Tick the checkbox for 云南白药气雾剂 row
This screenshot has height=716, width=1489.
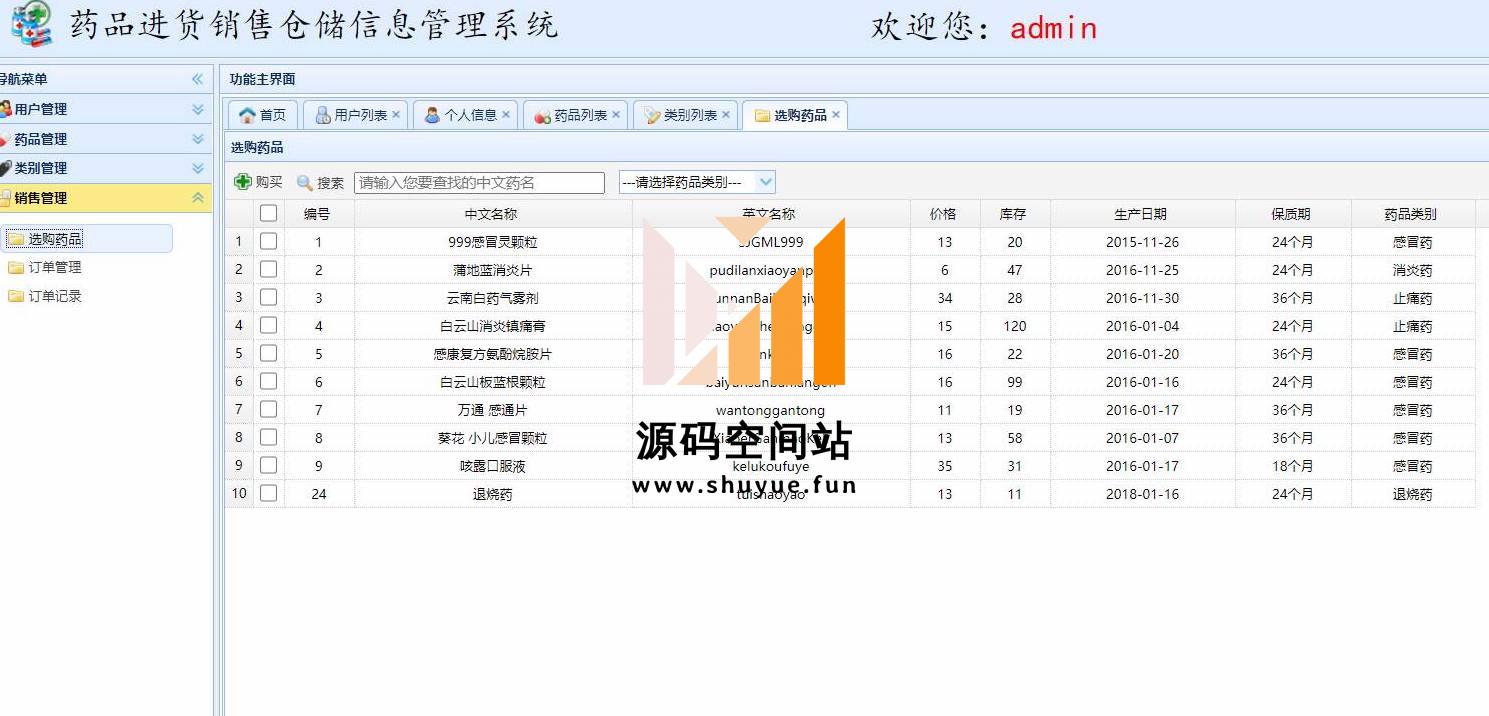coord(268,297)
